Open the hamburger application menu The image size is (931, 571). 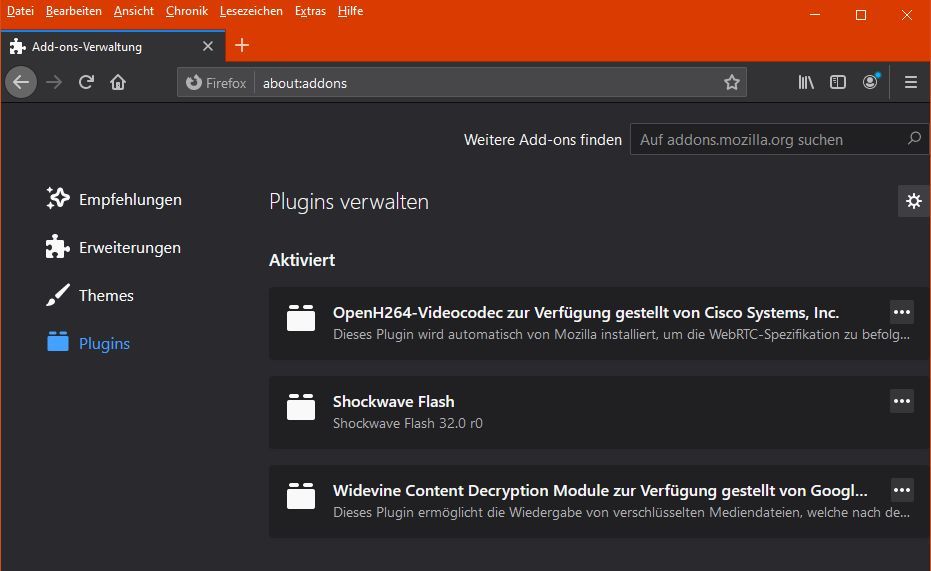[x=911, y=83]
